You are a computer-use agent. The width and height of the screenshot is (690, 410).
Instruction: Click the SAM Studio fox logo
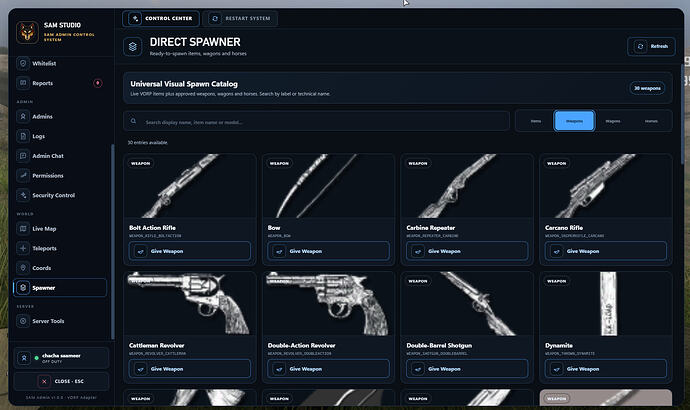27,32
